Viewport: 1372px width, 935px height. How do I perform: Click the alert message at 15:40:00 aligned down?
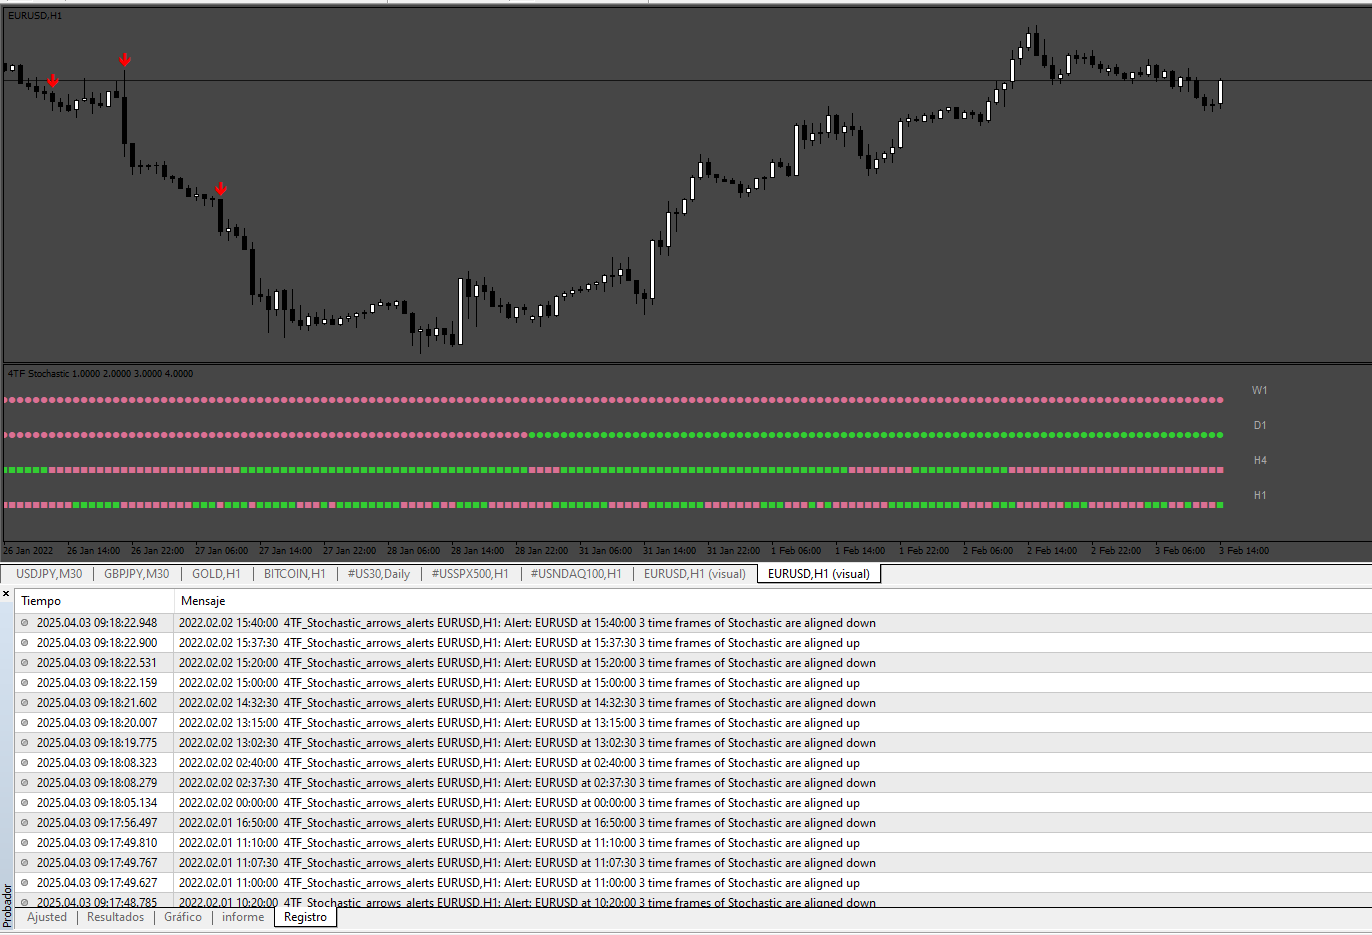coord(527,623)
